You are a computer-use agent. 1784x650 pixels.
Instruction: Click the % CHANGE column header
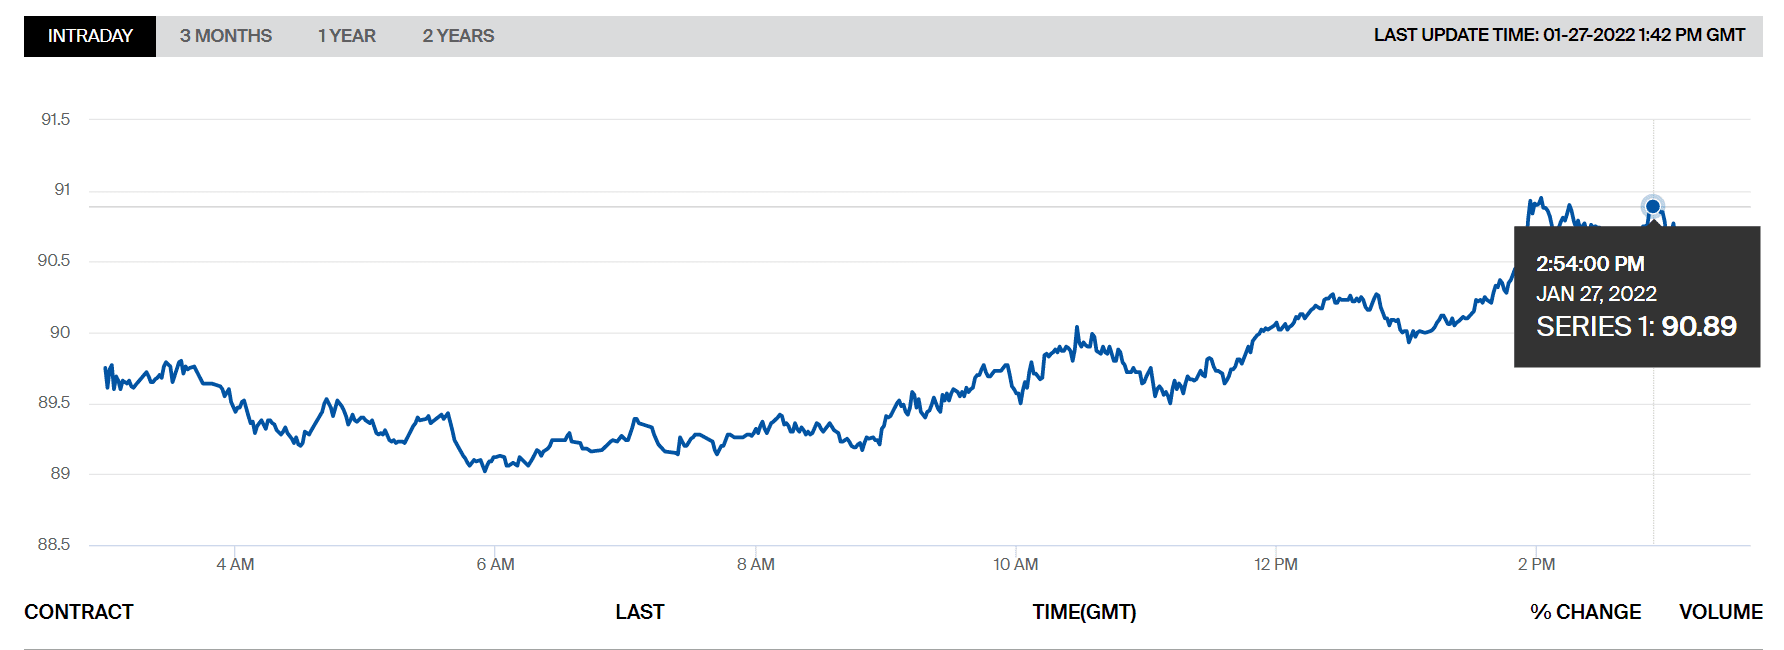pyautogui.click(x=1585, y=612)
